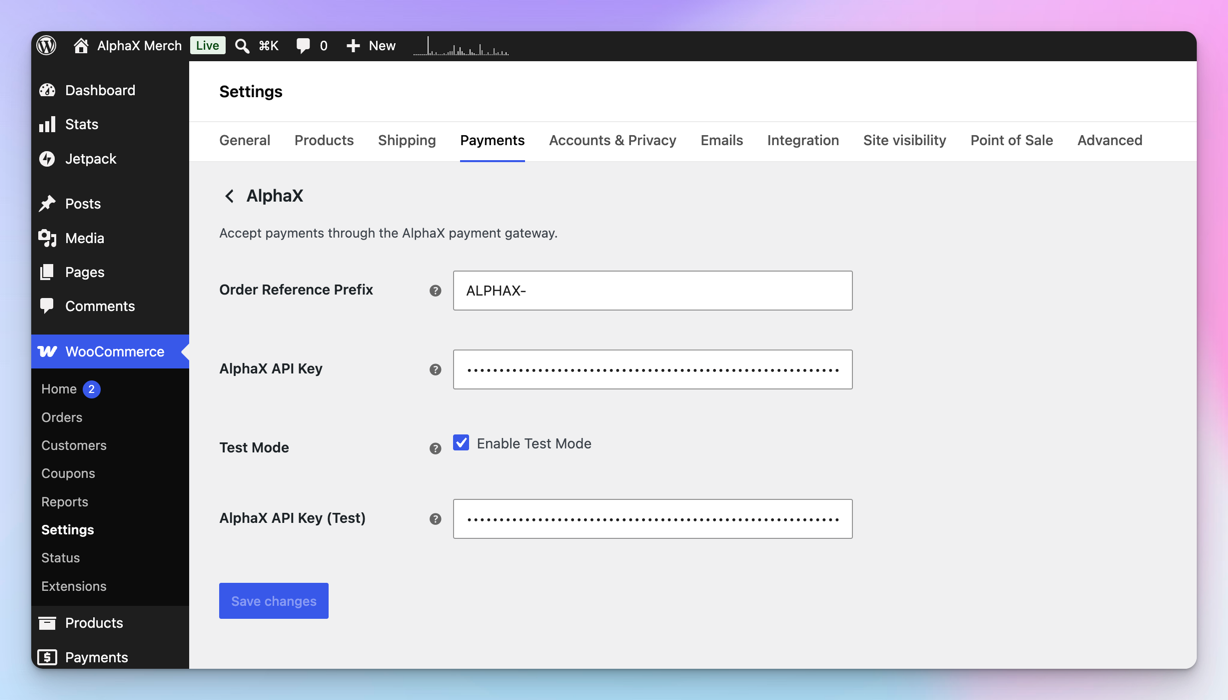The image size is (1228, 700).
Task: Click the Stats bar chart icon
Action: pos(47,124)
